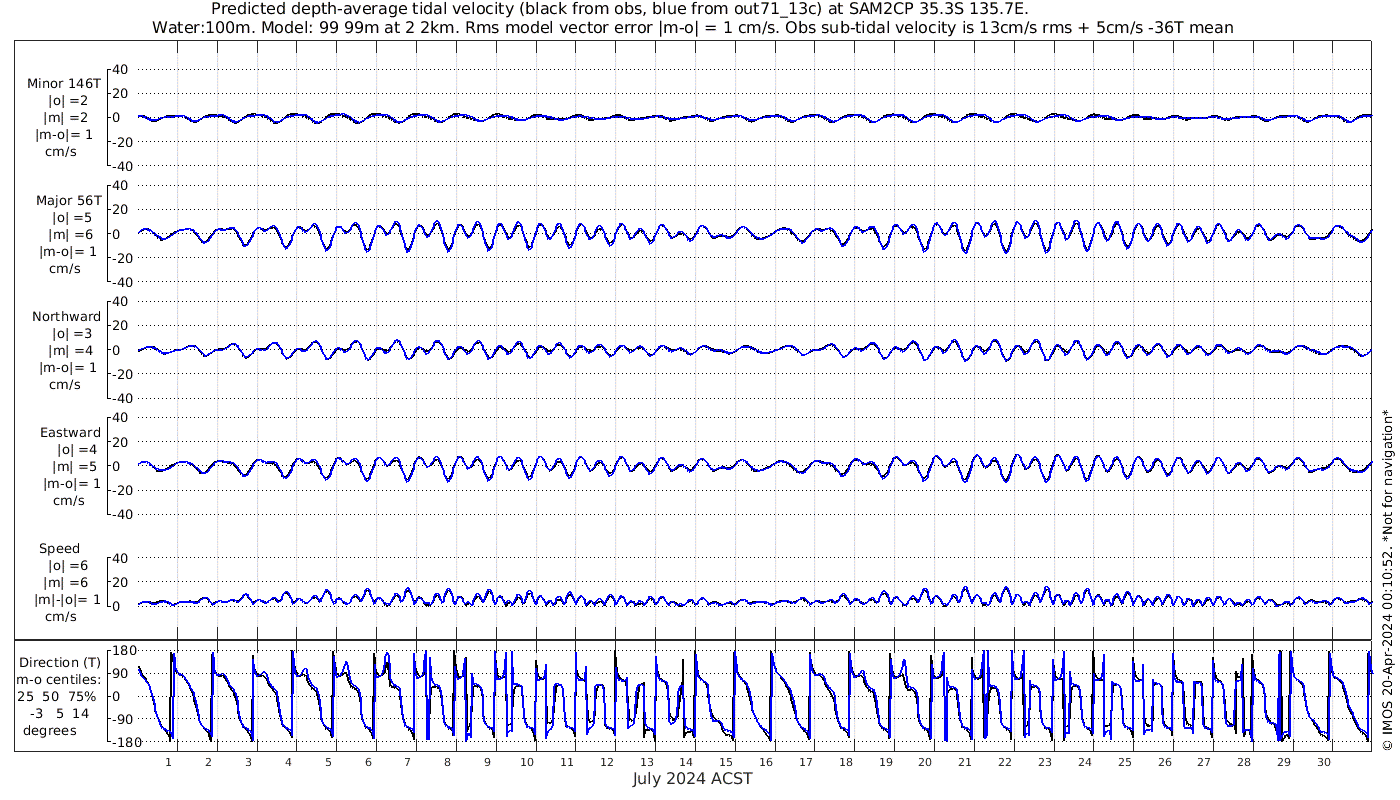Select the 40 tick of the Minor panel
Viewport: 1400px width, 800px height.
click(120, 69)
